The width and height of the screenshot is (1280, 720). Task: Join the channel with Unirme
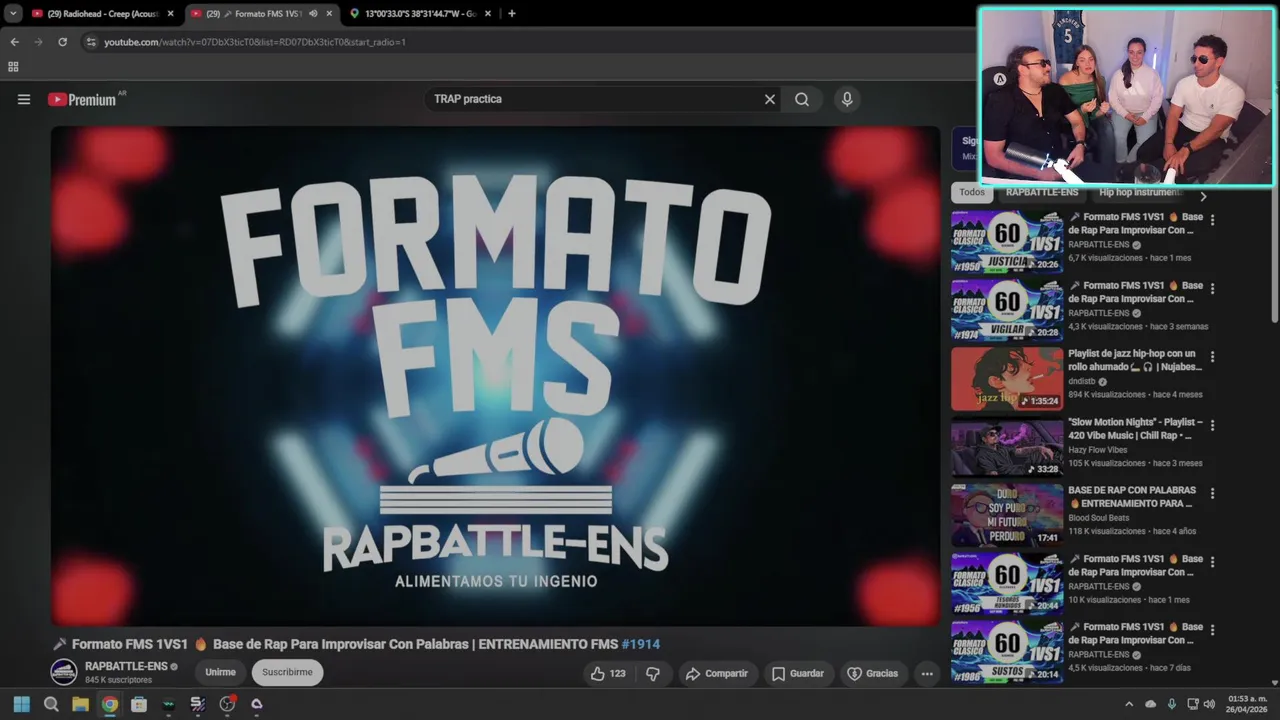coord(220,672)
